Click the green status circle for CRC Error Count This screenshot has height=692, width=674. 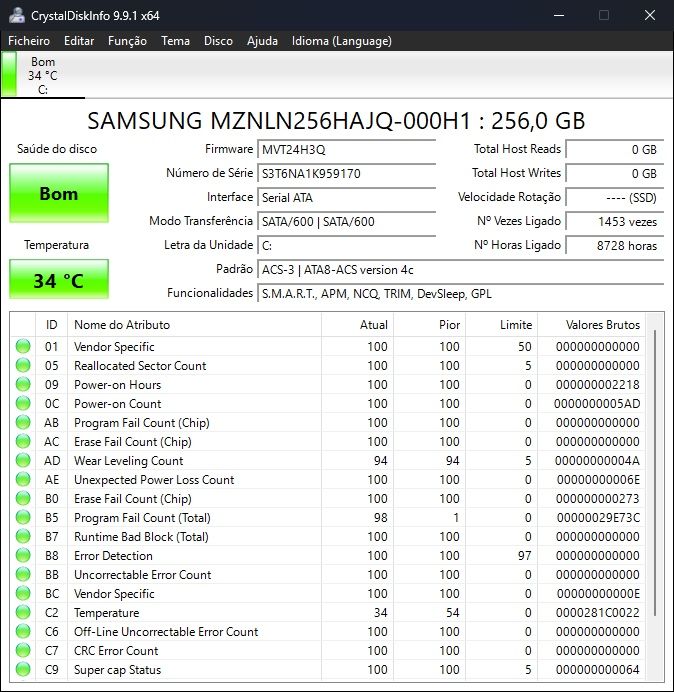pos(23,650)
